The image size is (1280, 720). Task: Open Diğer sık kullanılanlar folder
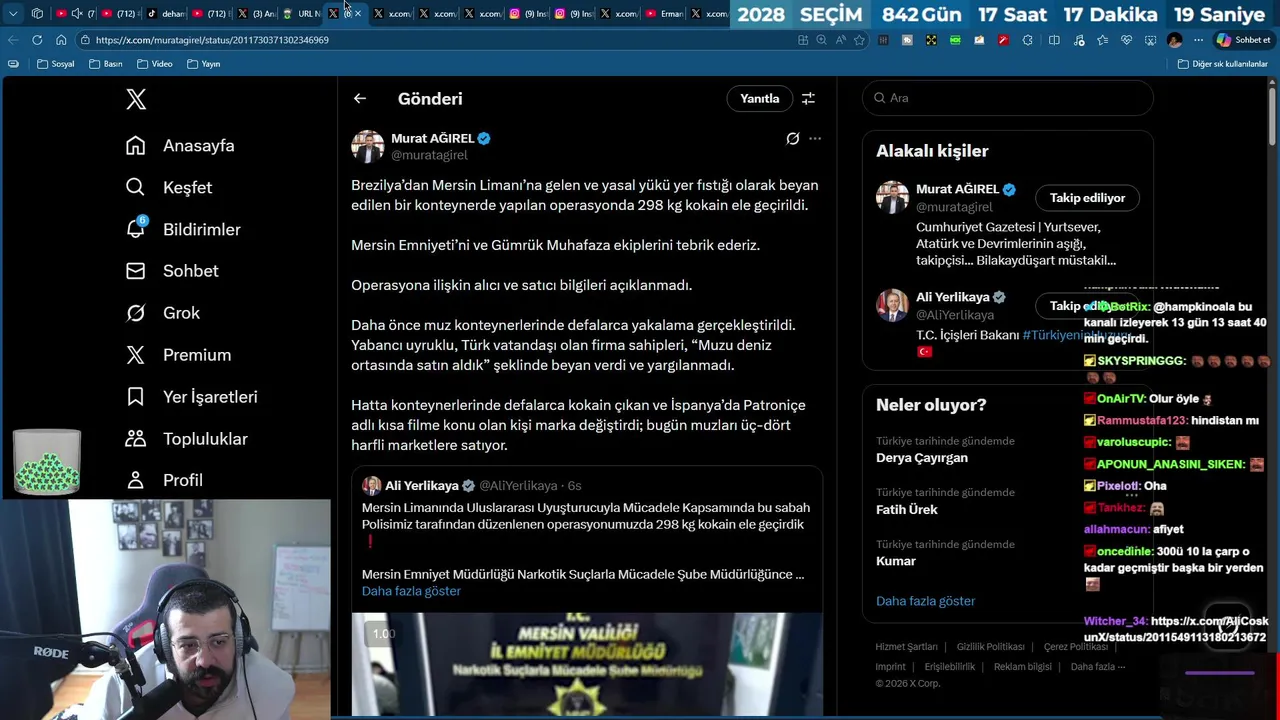pyautogui.click(x=1222, y=64)
